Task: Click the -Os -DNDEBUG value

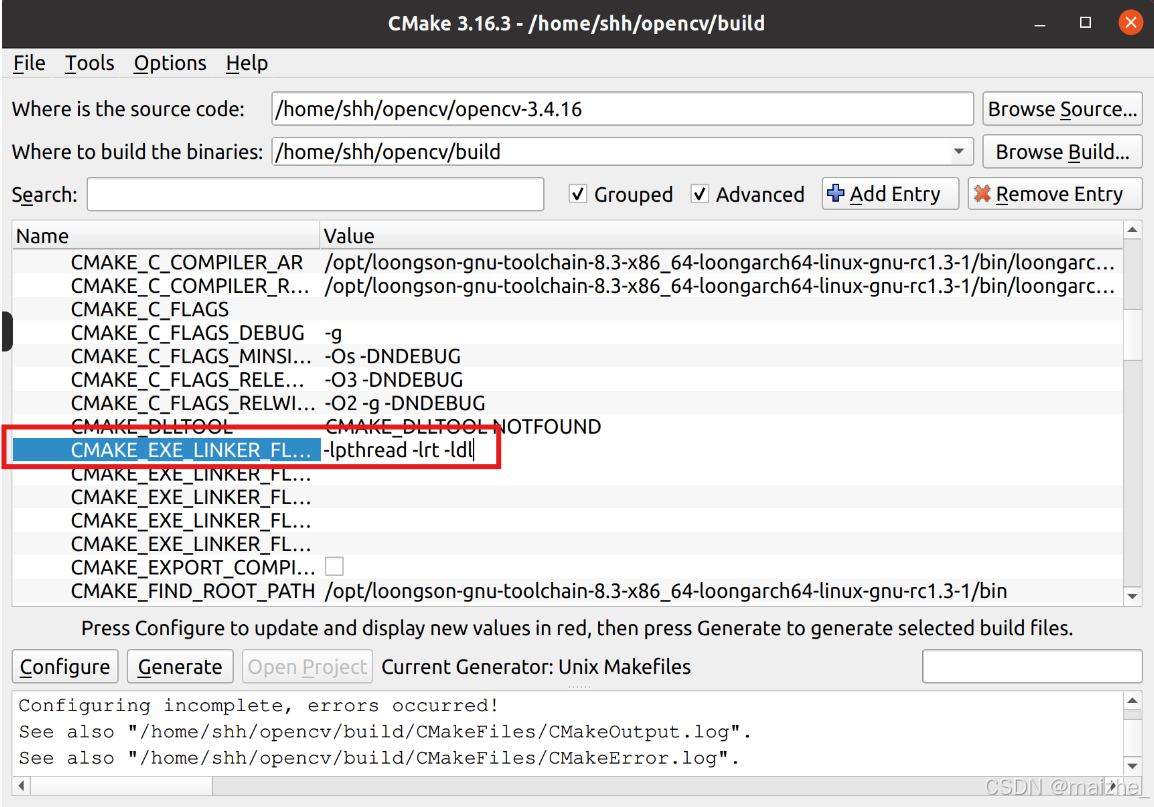Action: click(x=393, y=357)
